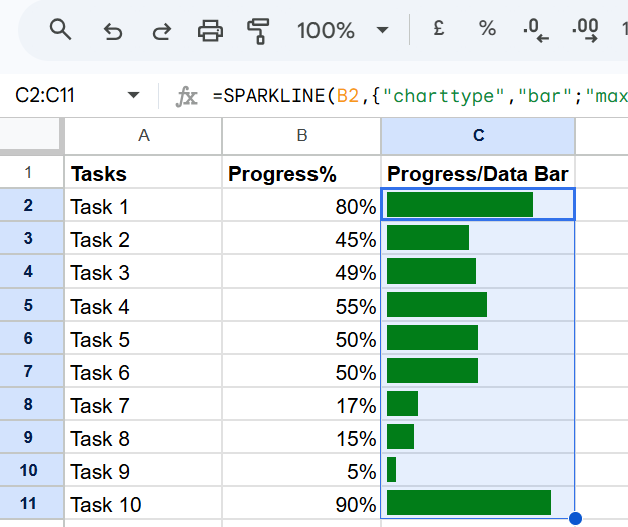Screen dimensions: 628x527
Task: Click the Tasks header cell
Action: (143, 172)
